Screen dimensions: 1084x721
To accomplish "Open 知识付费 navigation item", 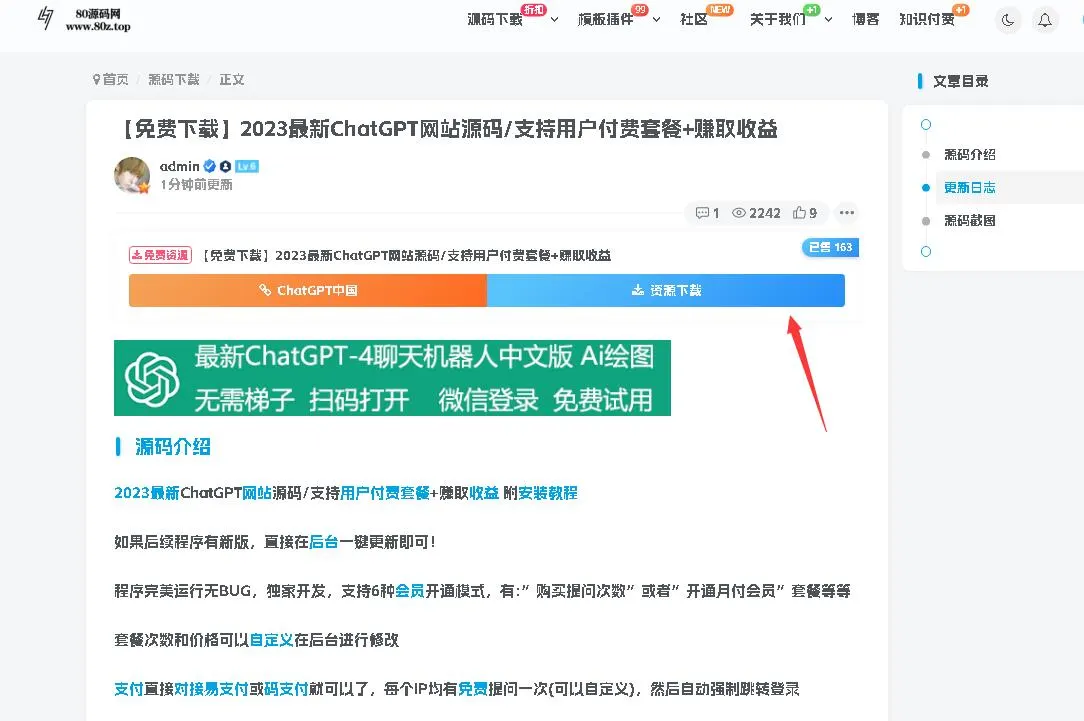I will [x=927, y=19].
